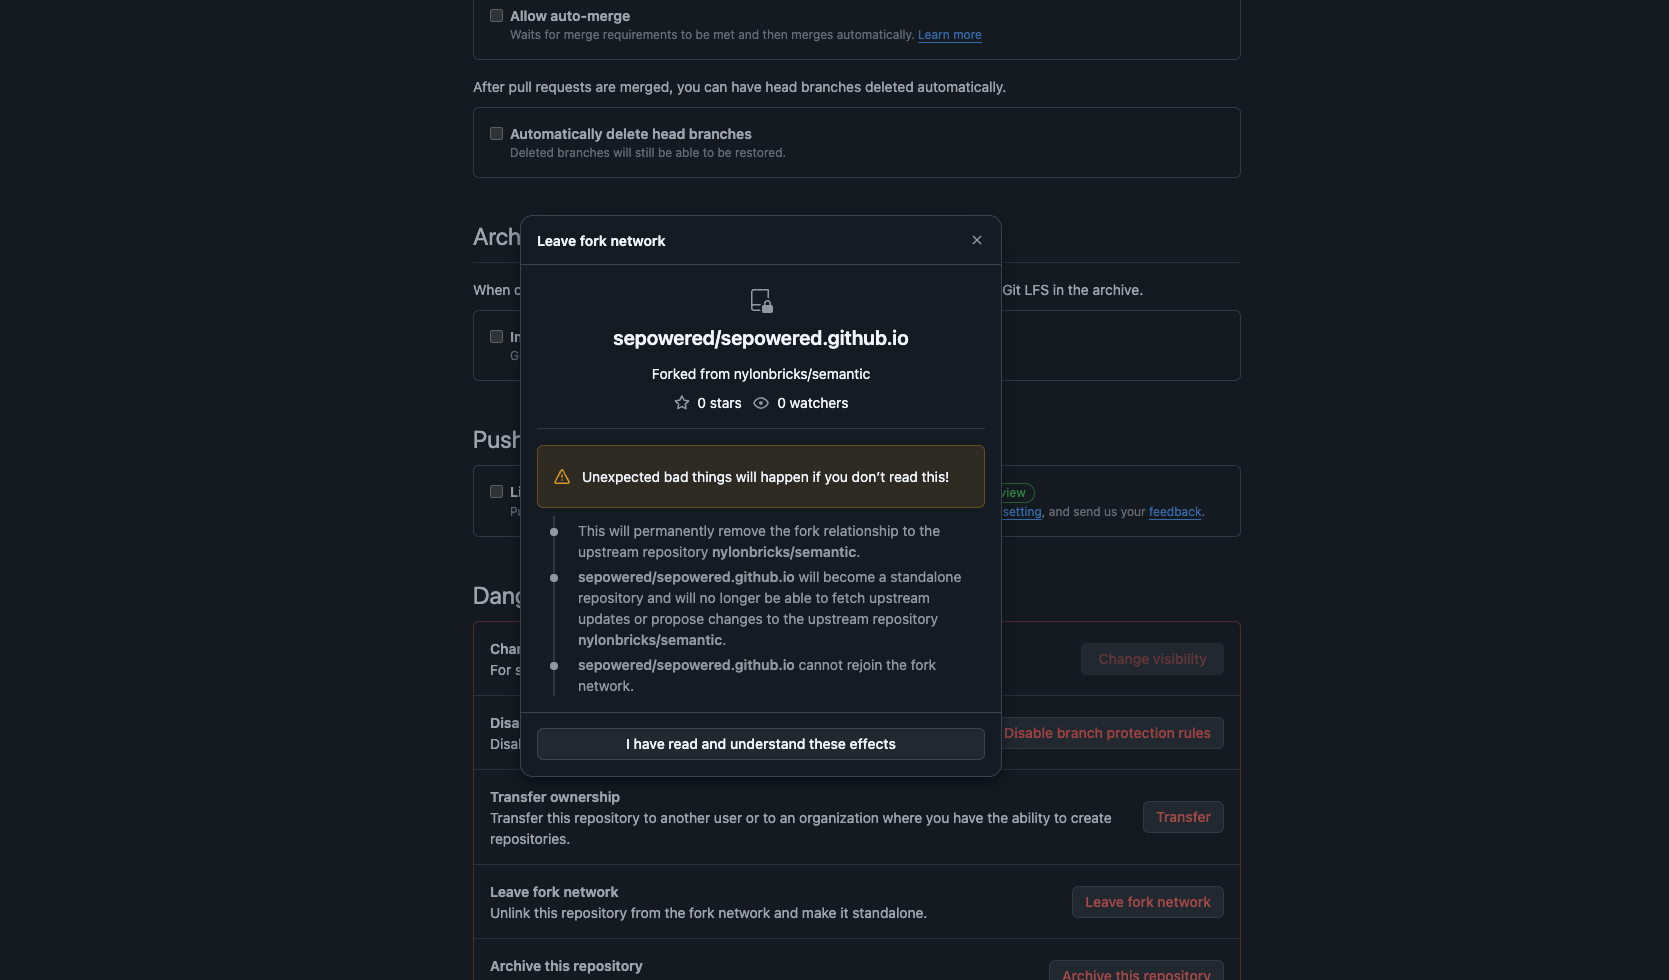Click the sepowered/sepowered.github.io repository title

tap(760, 338)
